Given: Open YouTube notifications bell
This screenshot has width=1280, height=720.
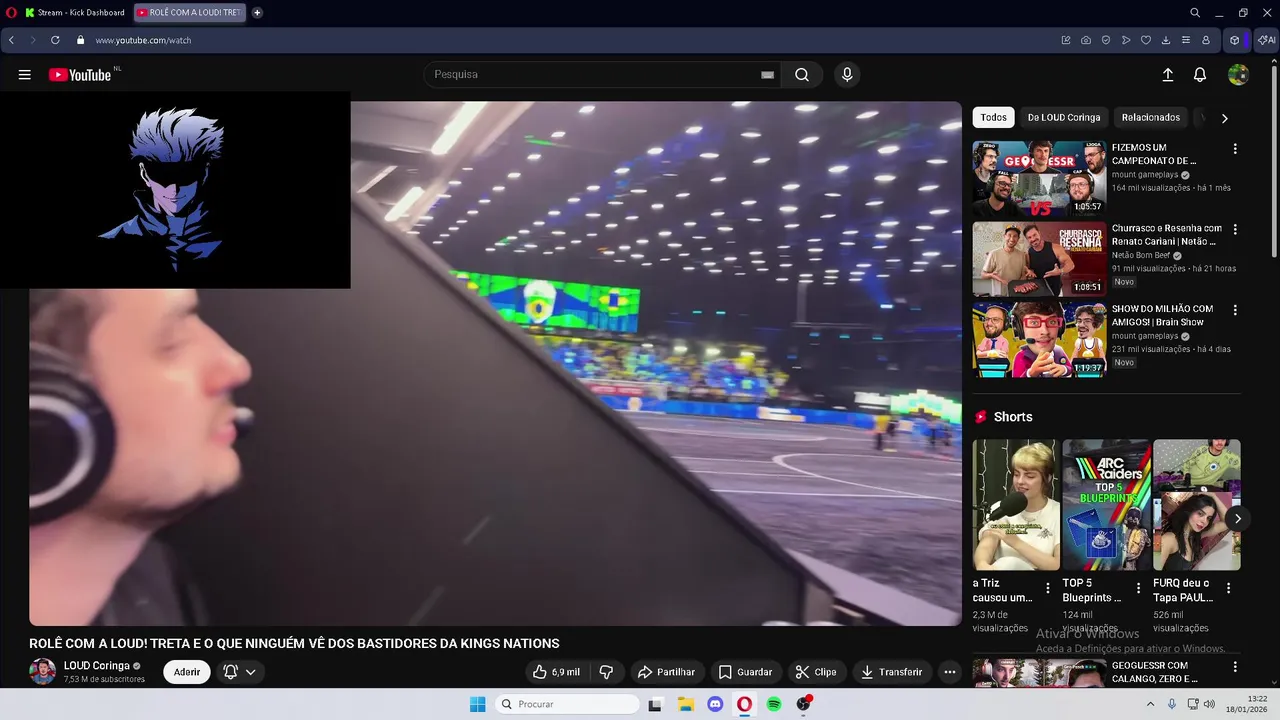Looking at the screenshot, I should point(1200,75).
